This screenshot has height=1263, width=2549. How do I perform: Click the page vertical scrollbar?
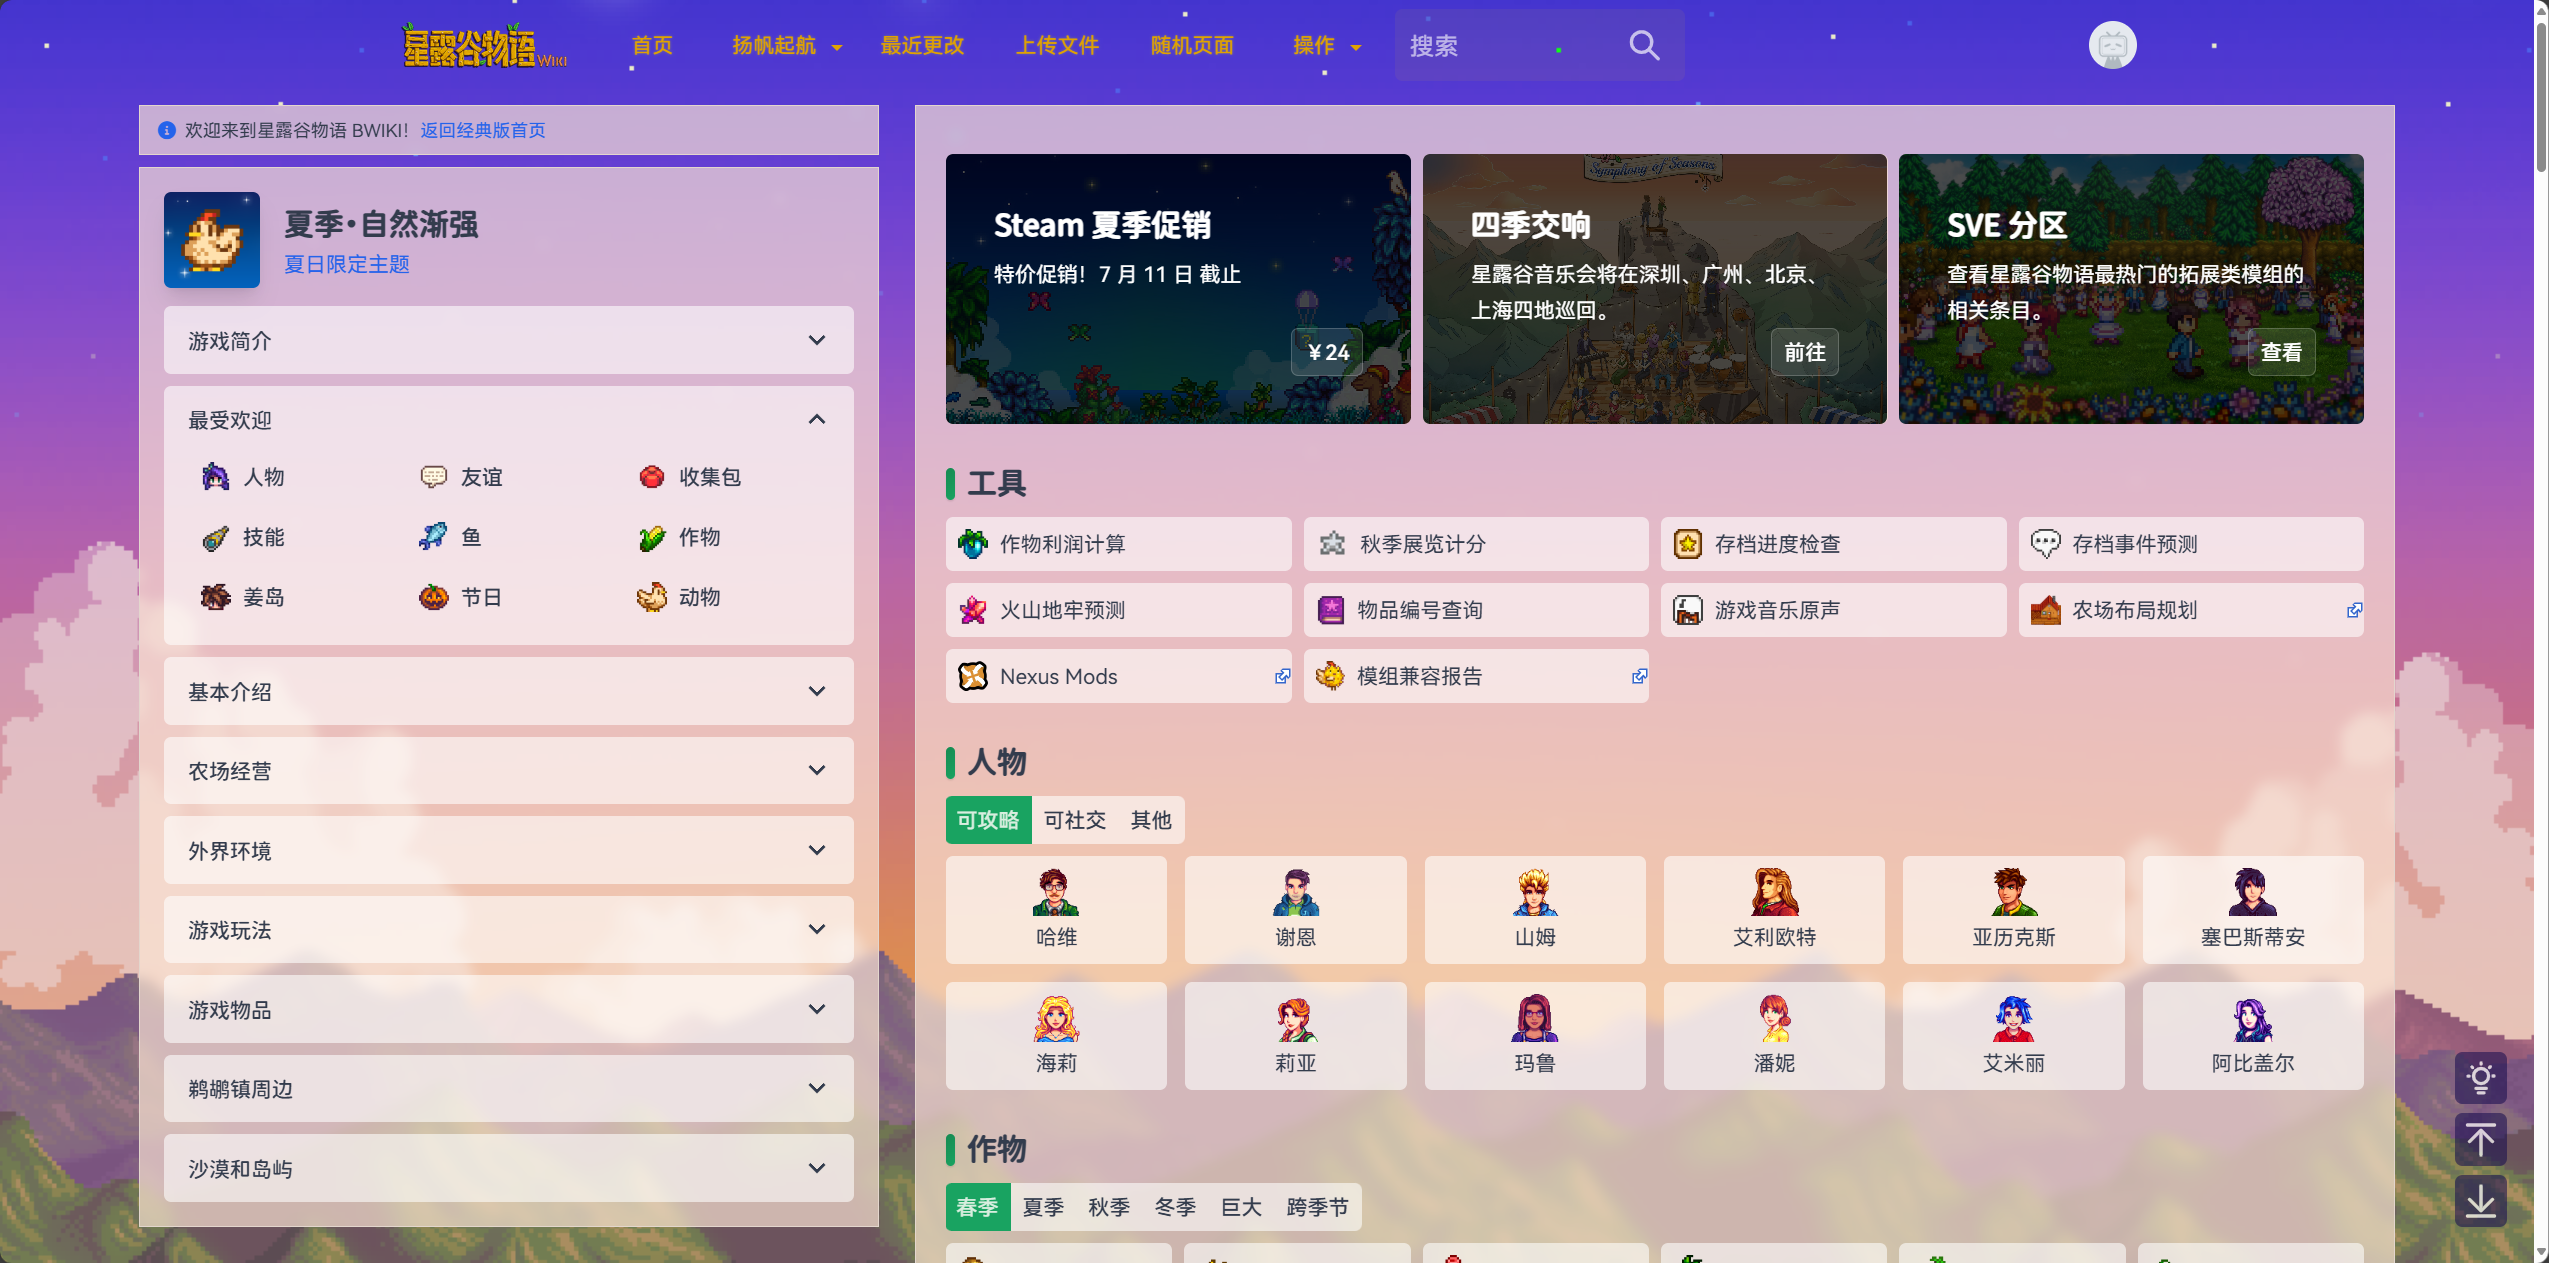click(2540, 100)
